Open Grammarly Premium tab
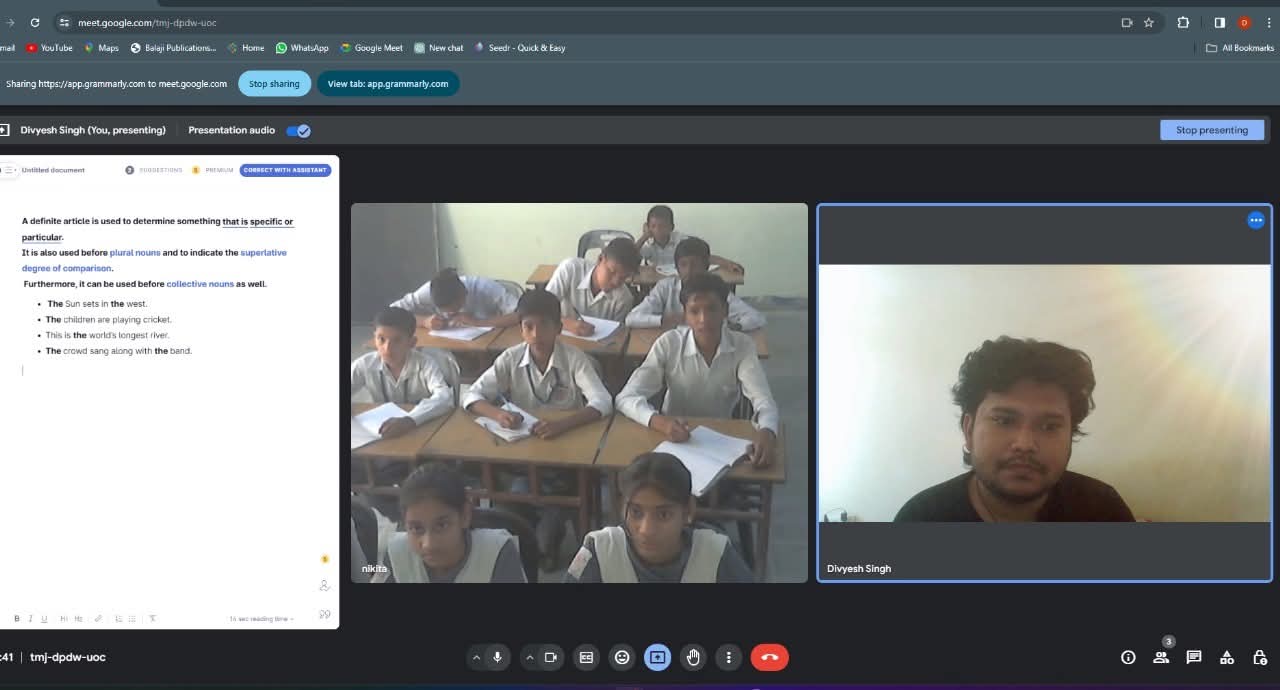The height and width of the screenshot is (690, 1280). coord(216,170)
